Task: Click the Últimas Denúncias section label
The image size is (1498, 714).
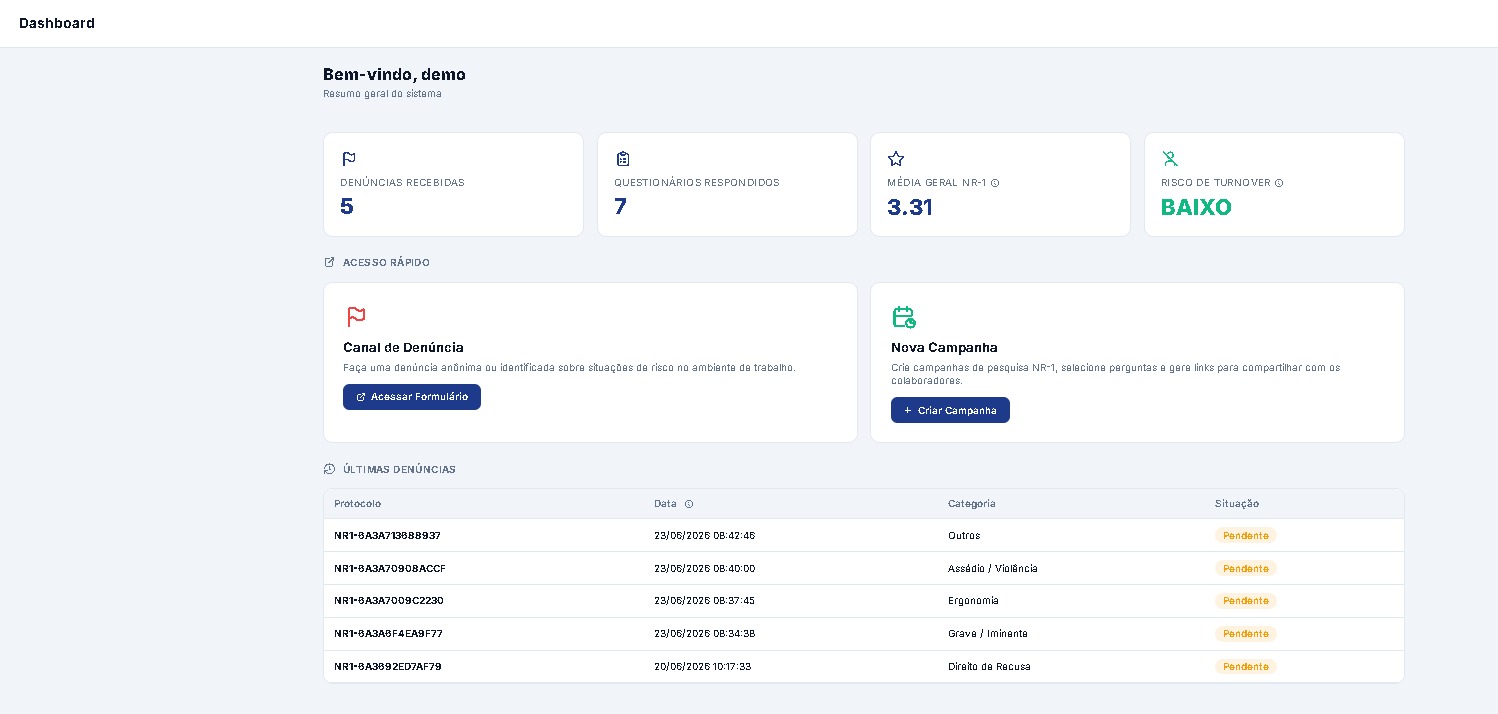Action: coord(399,469)
